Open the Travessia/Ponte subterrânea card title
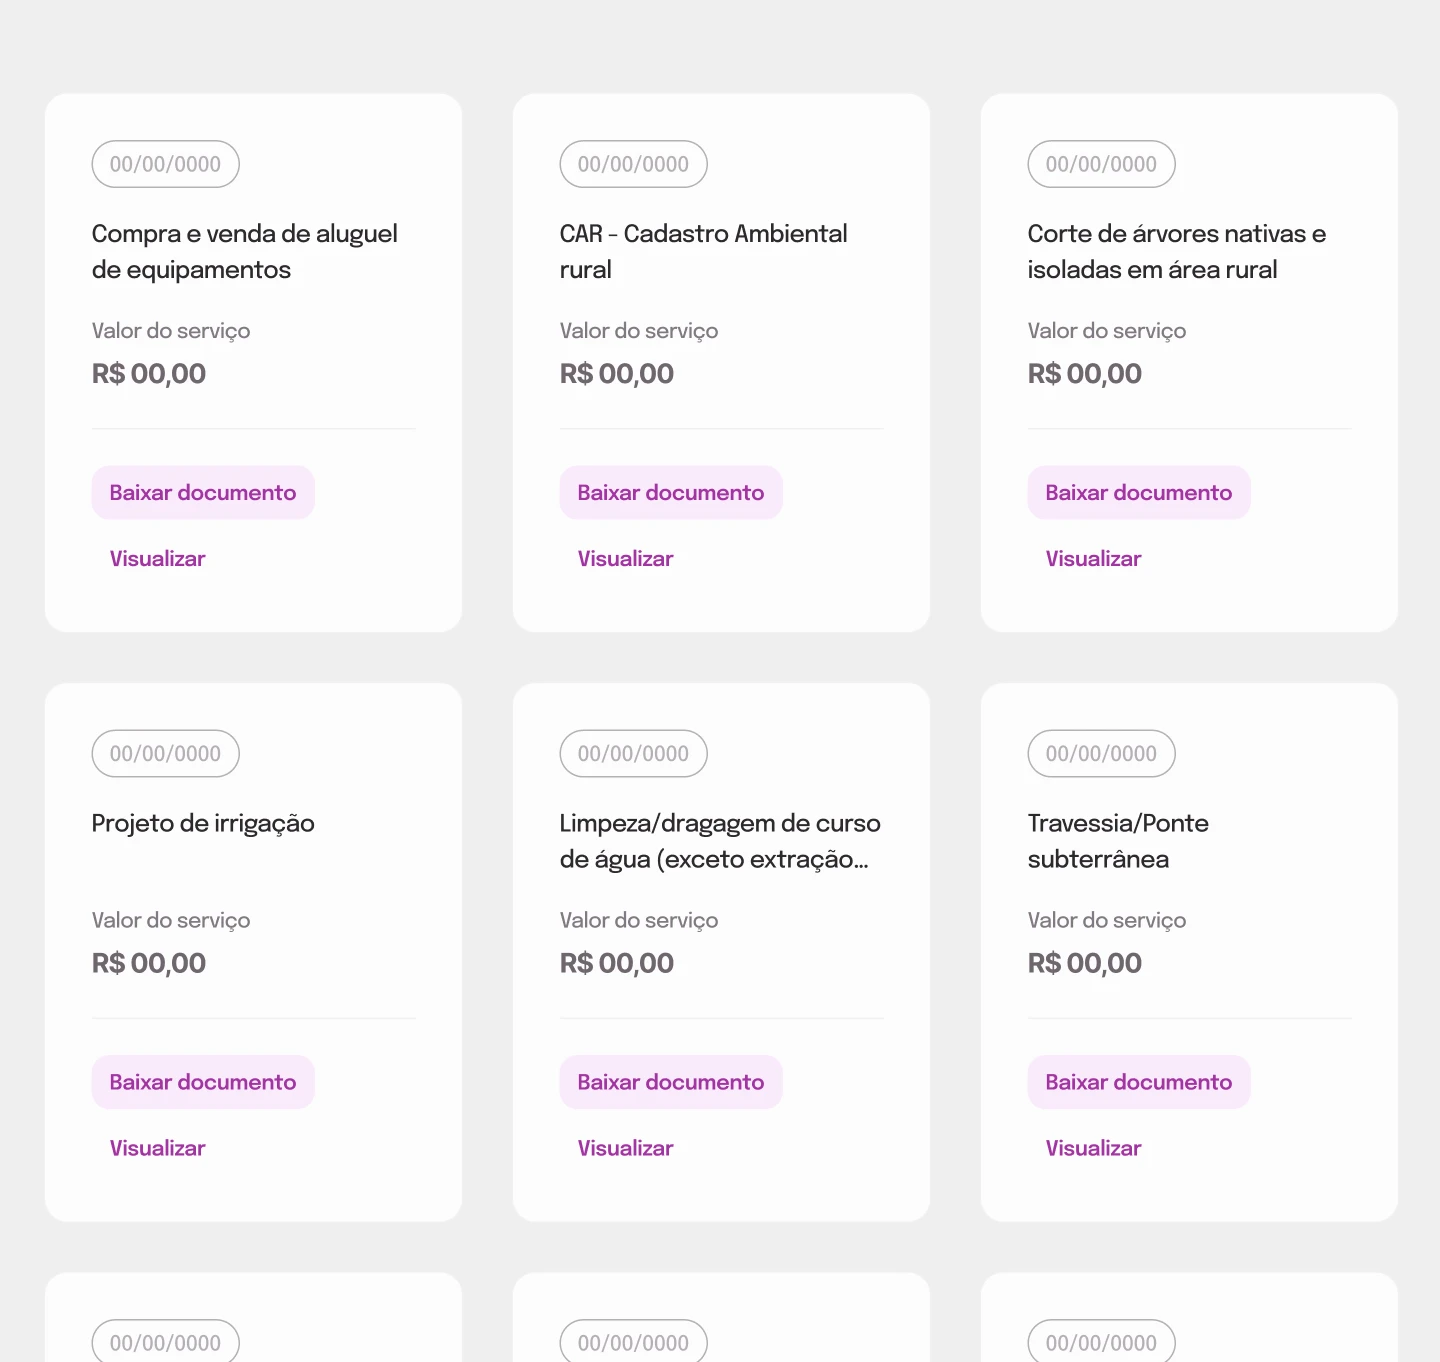Image resolution: width=1440 pixels, height=1362 pixels. coord(1118,841)
